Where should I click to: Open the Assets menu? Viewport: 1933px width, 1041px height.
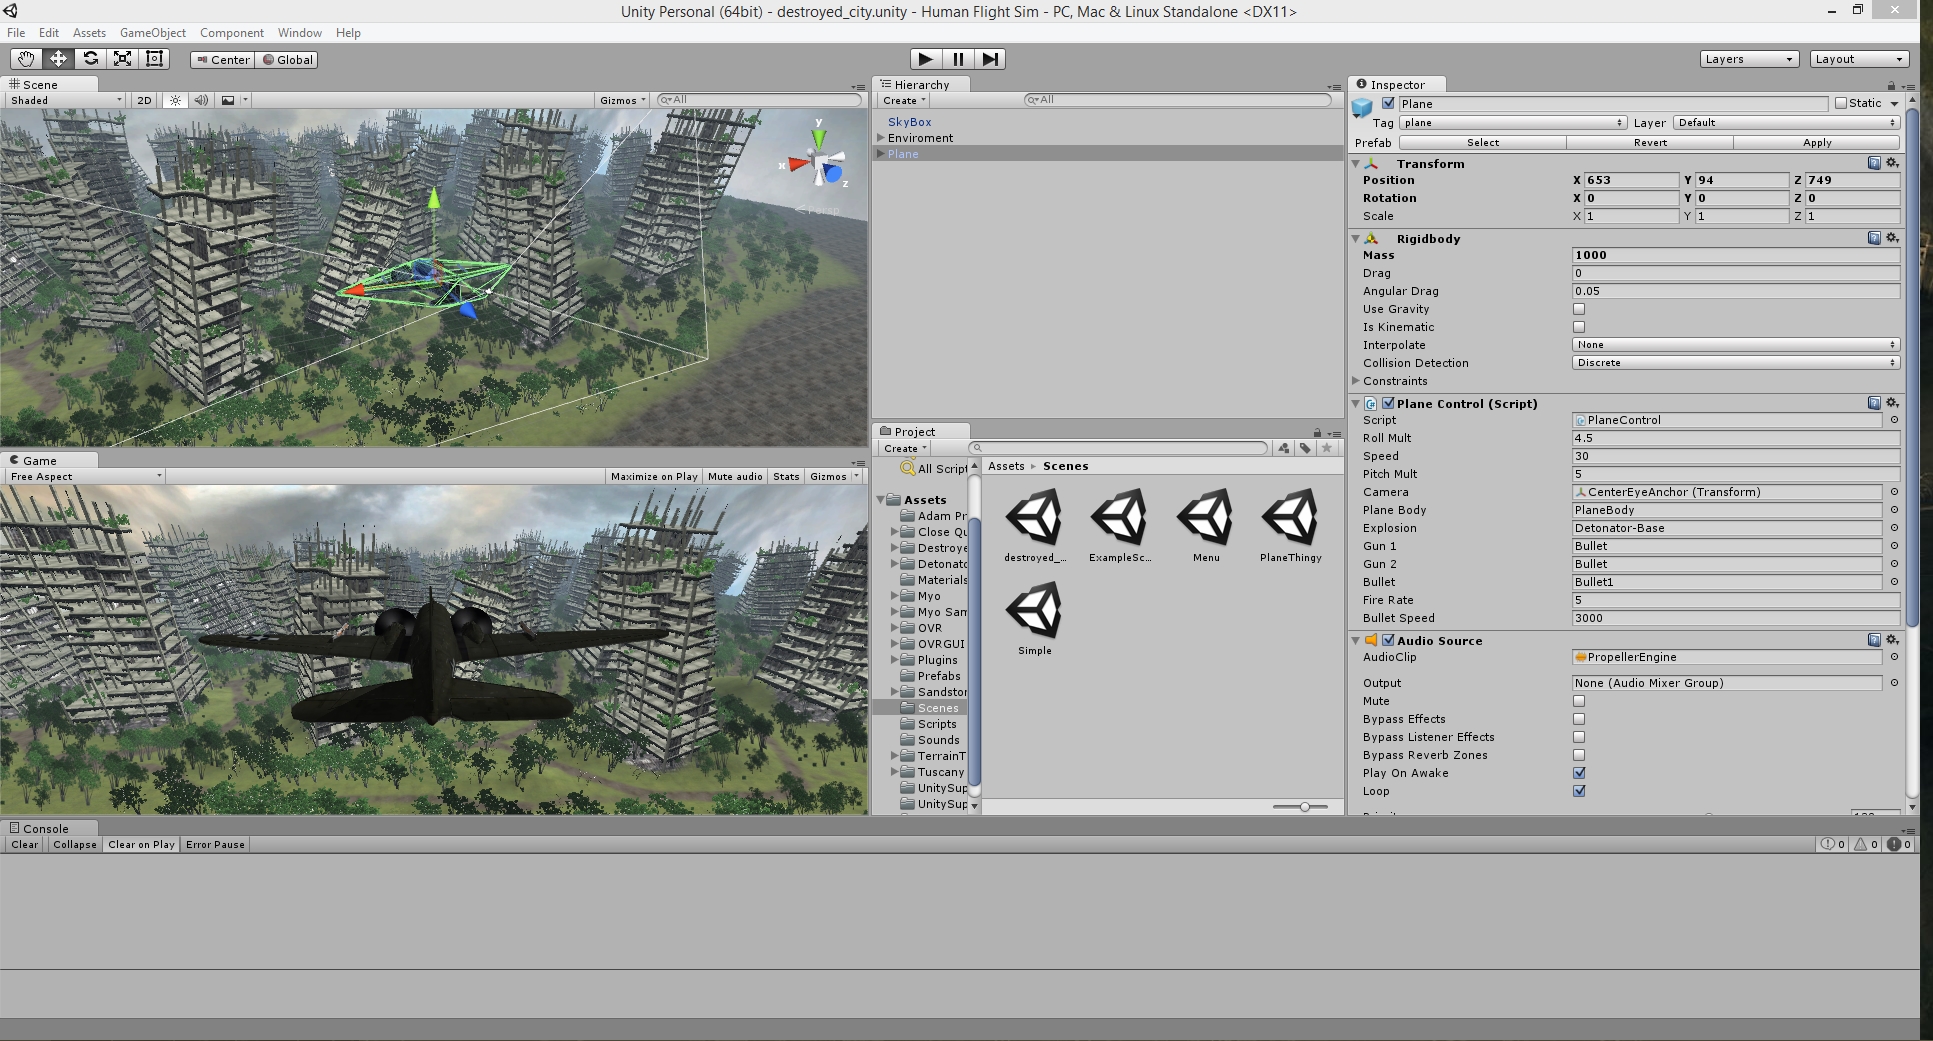89,33
